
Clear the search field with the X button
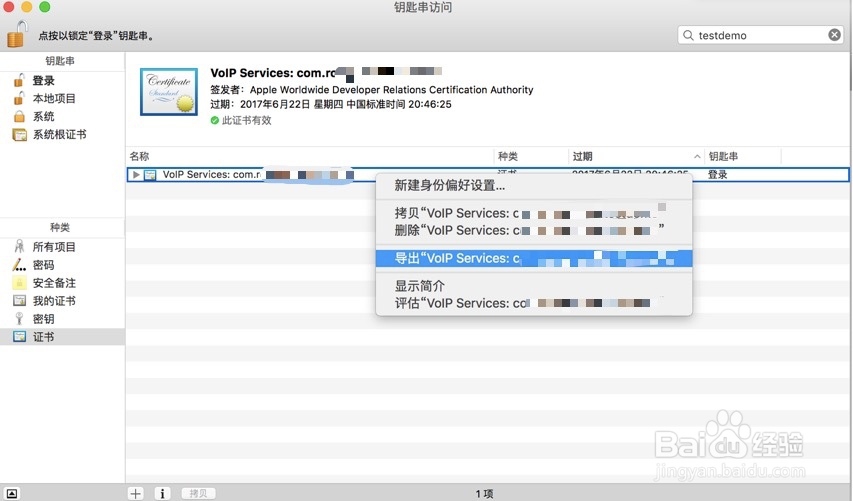coord(834,35)
